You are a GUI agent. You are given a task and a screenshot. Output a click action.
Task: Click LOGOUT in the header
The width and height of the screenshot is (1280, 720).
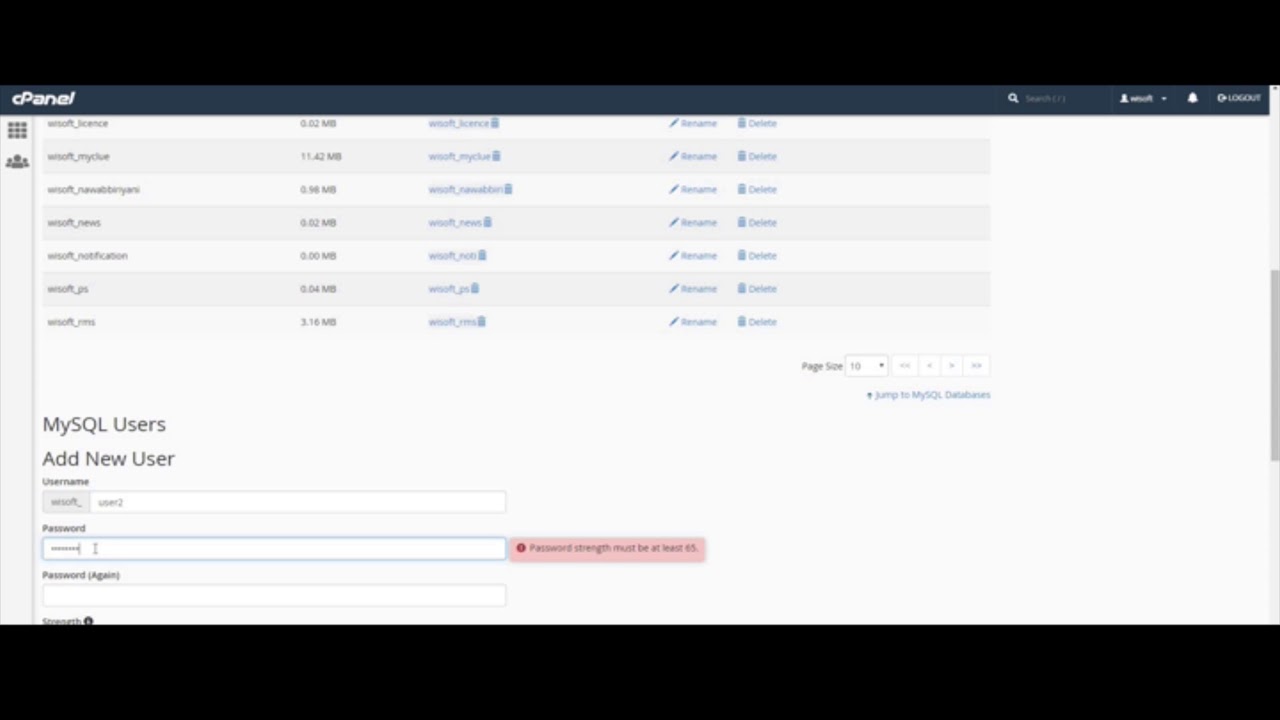pos(1239,98)
